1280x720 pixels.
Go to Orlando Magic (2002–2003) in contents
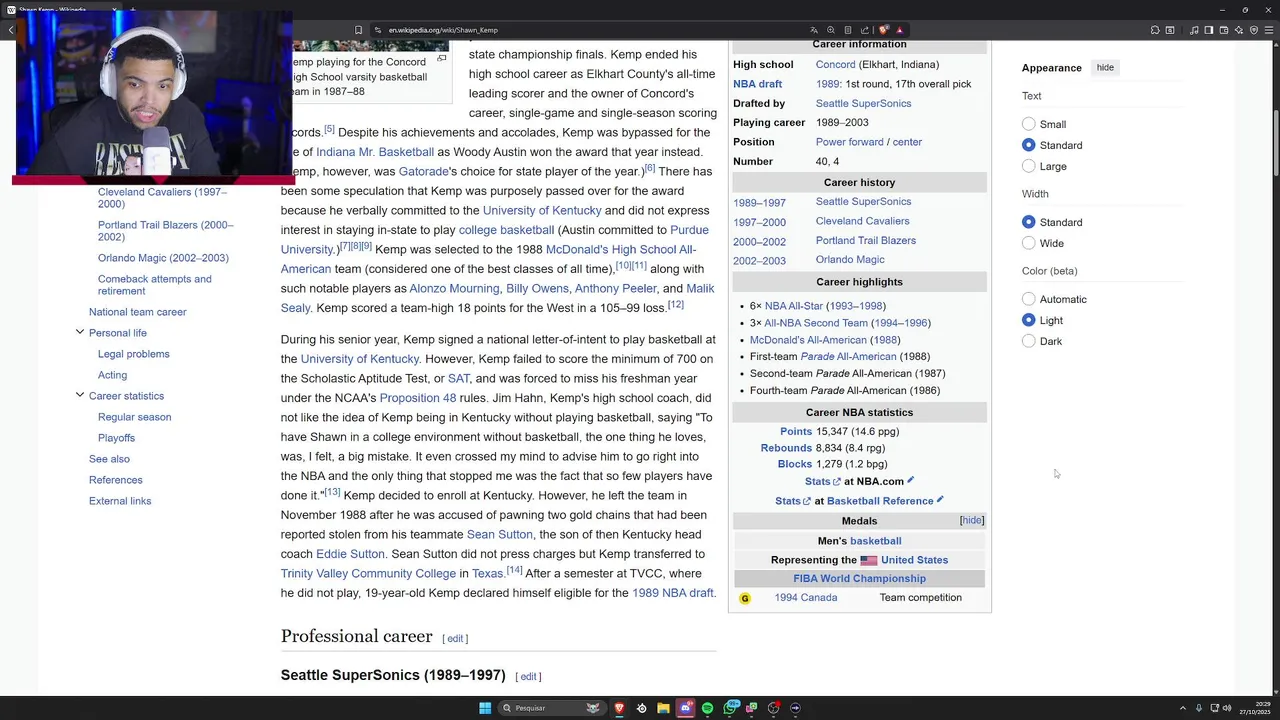tap(163, 258)
